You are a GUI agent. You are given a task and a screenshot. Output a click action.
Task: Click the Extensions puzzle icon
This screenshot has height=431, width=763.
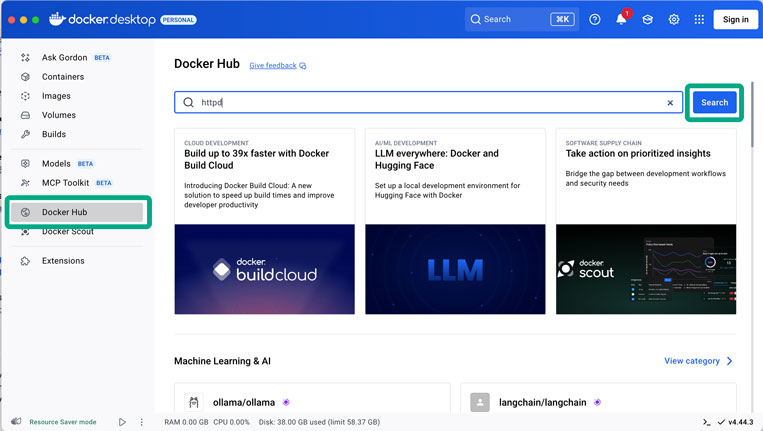tap(25, 261)
